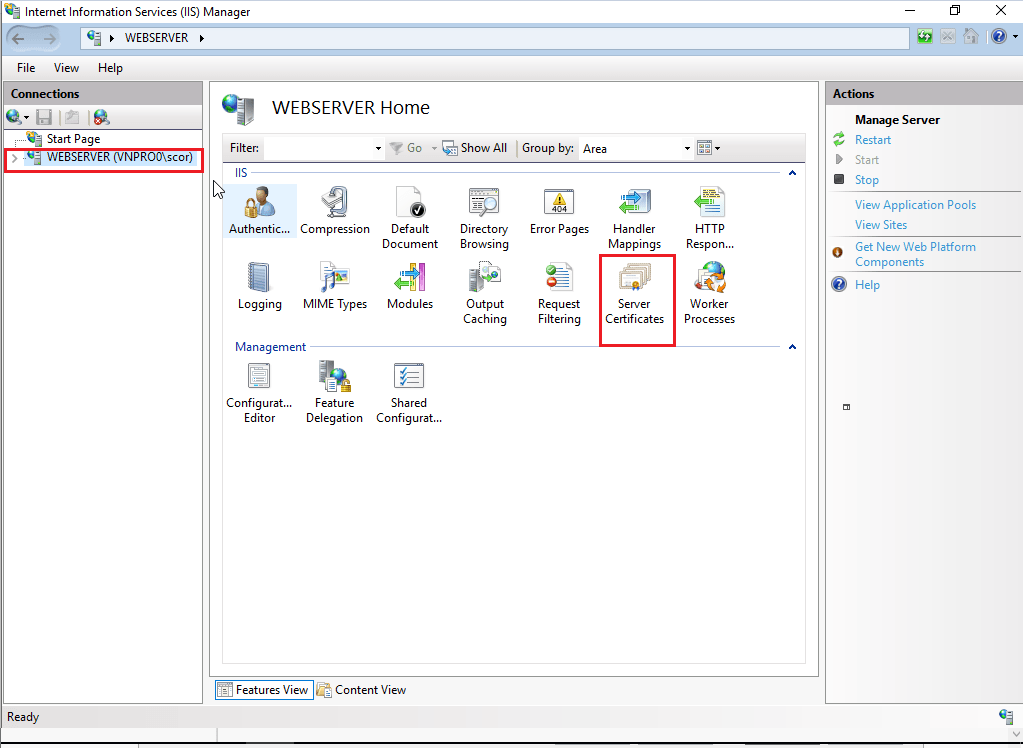Screen dimensions: 1023x748
Task: Open the help icon dropdown arrow
Action: click(x=1015, y=37)
